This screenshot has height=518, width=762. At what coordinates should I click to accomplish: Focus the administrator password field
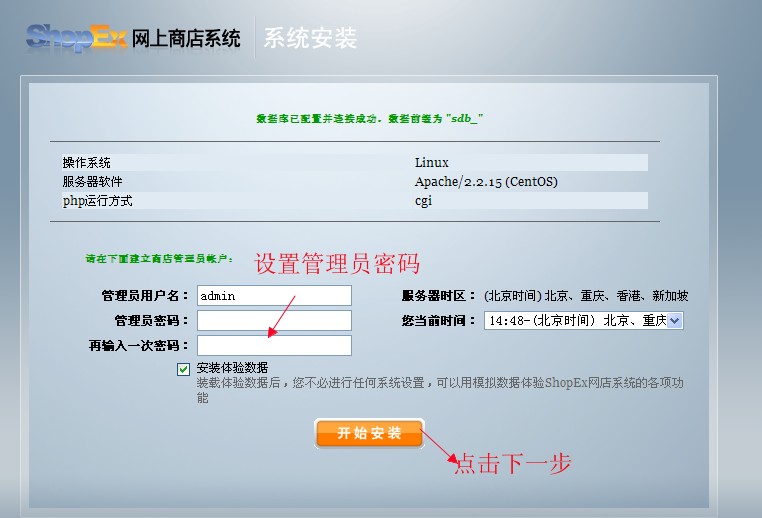[274, 321]
